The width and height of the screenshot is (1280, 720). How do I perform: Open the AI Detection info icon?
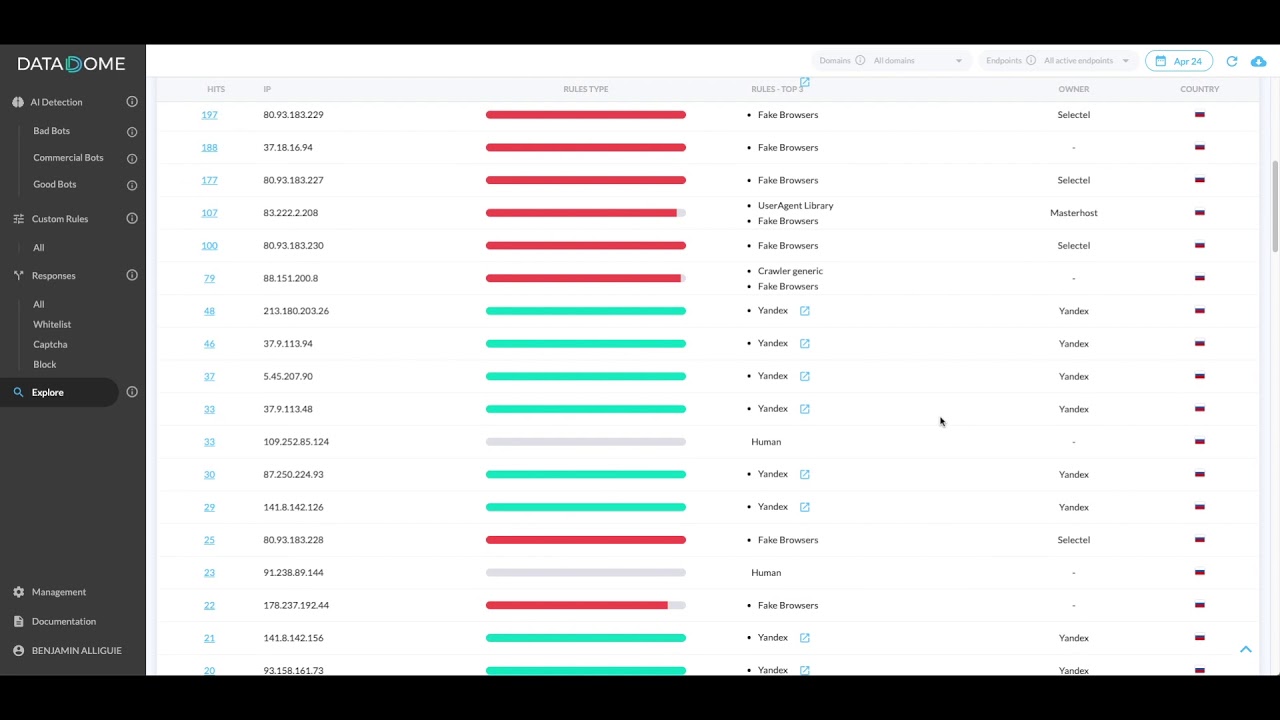pos(132,102)
